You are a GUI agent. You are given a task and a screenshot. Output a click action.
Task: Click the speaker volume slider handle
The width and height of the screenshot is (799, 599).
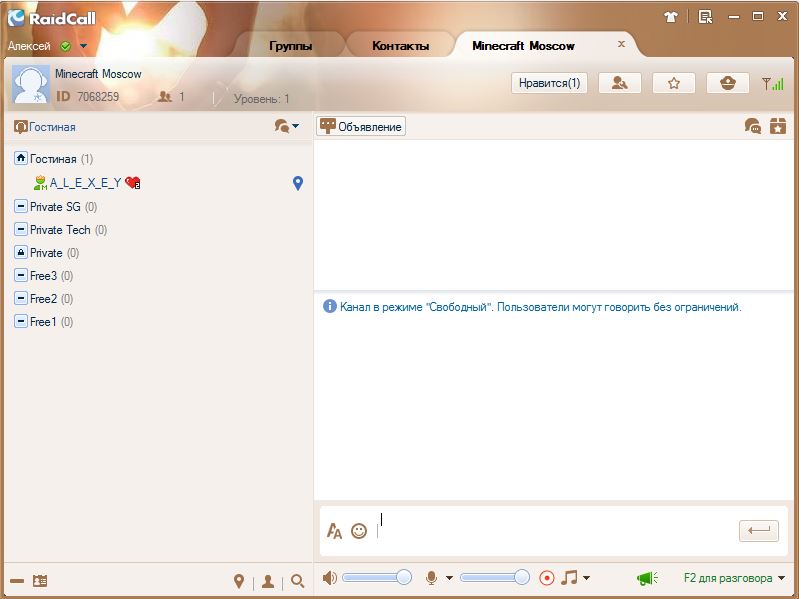coord(404,577)
